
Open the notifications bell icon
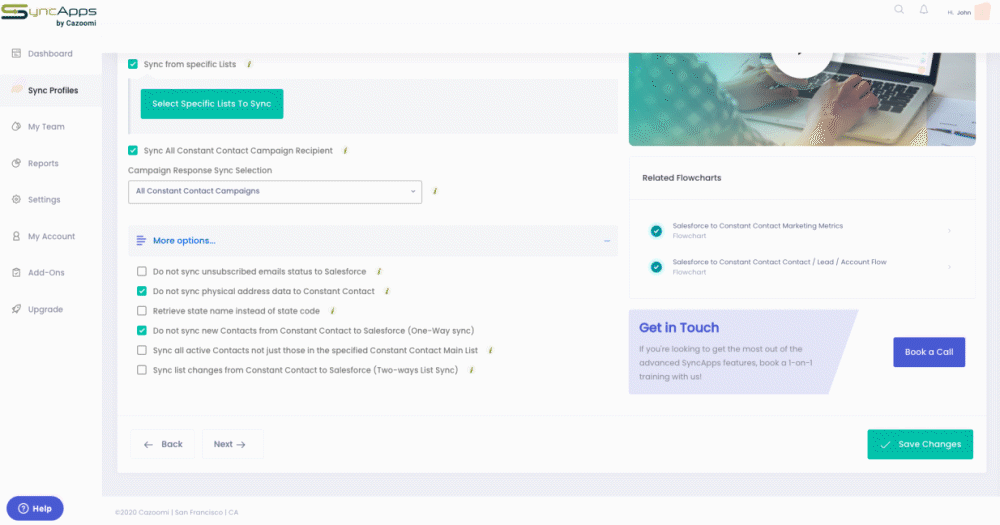click(923, 10)
